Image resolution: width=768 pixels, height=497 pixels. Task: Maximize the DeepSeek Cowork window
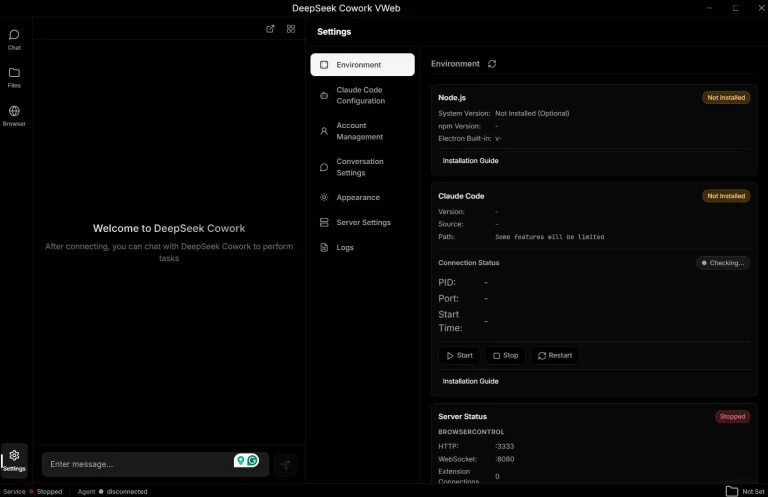pyautogui.click(x=735, y=8)
